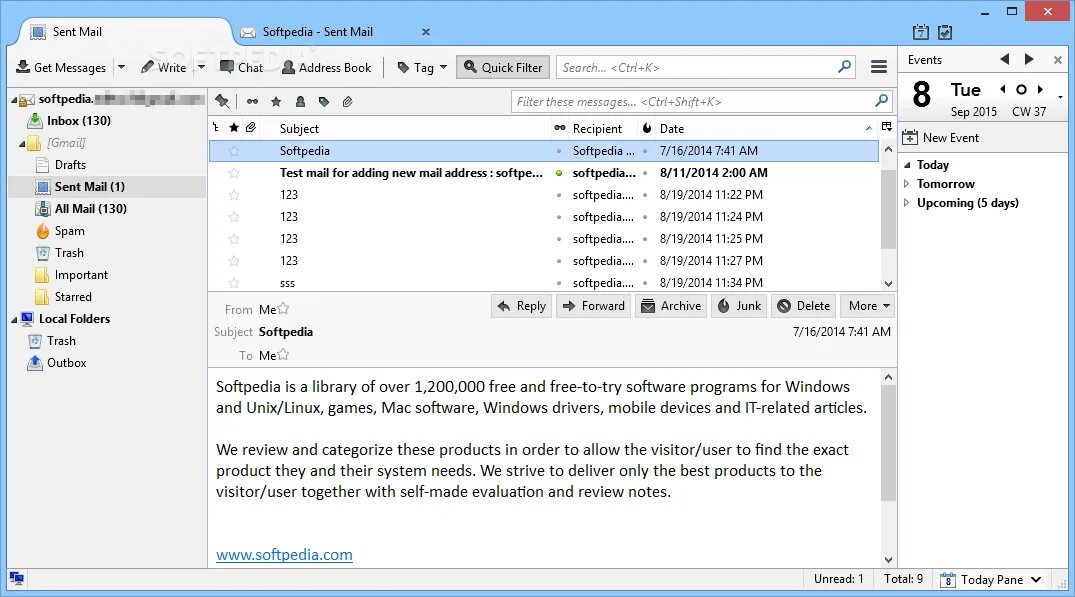Open Tag dropdown menu
This screenshot has width=1075, height=597.
coord(422,67)
